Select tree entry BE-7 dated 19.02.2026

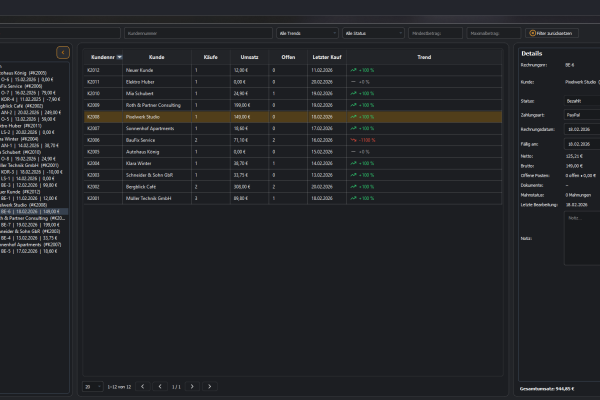click(30, 225)
